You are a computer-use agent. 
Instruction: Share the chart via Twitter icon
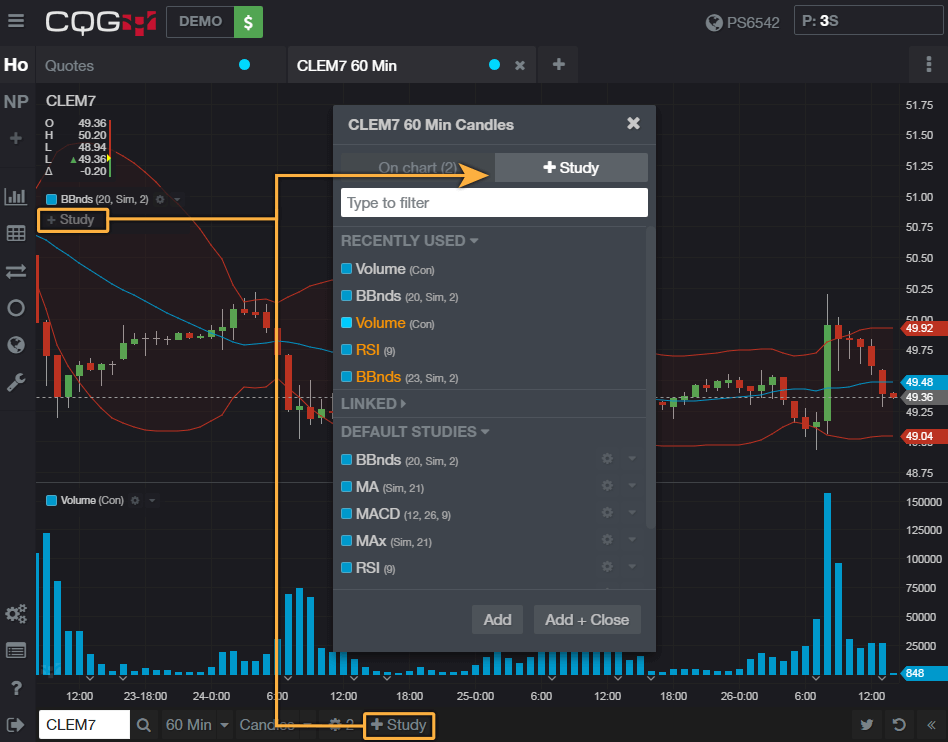[x=867, y=725]
